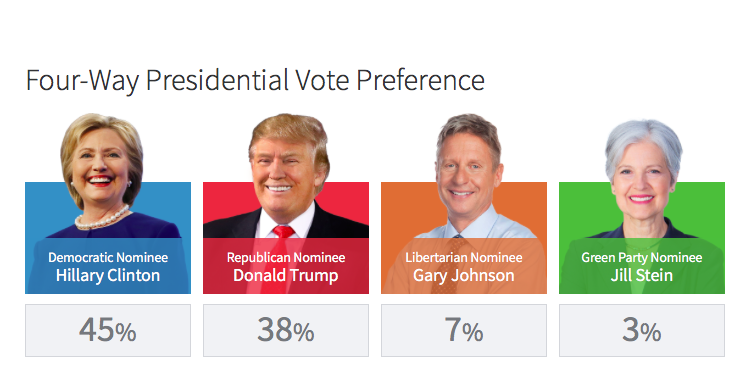
Task: Click the Jill Stein name label
Action: (642, 276)
